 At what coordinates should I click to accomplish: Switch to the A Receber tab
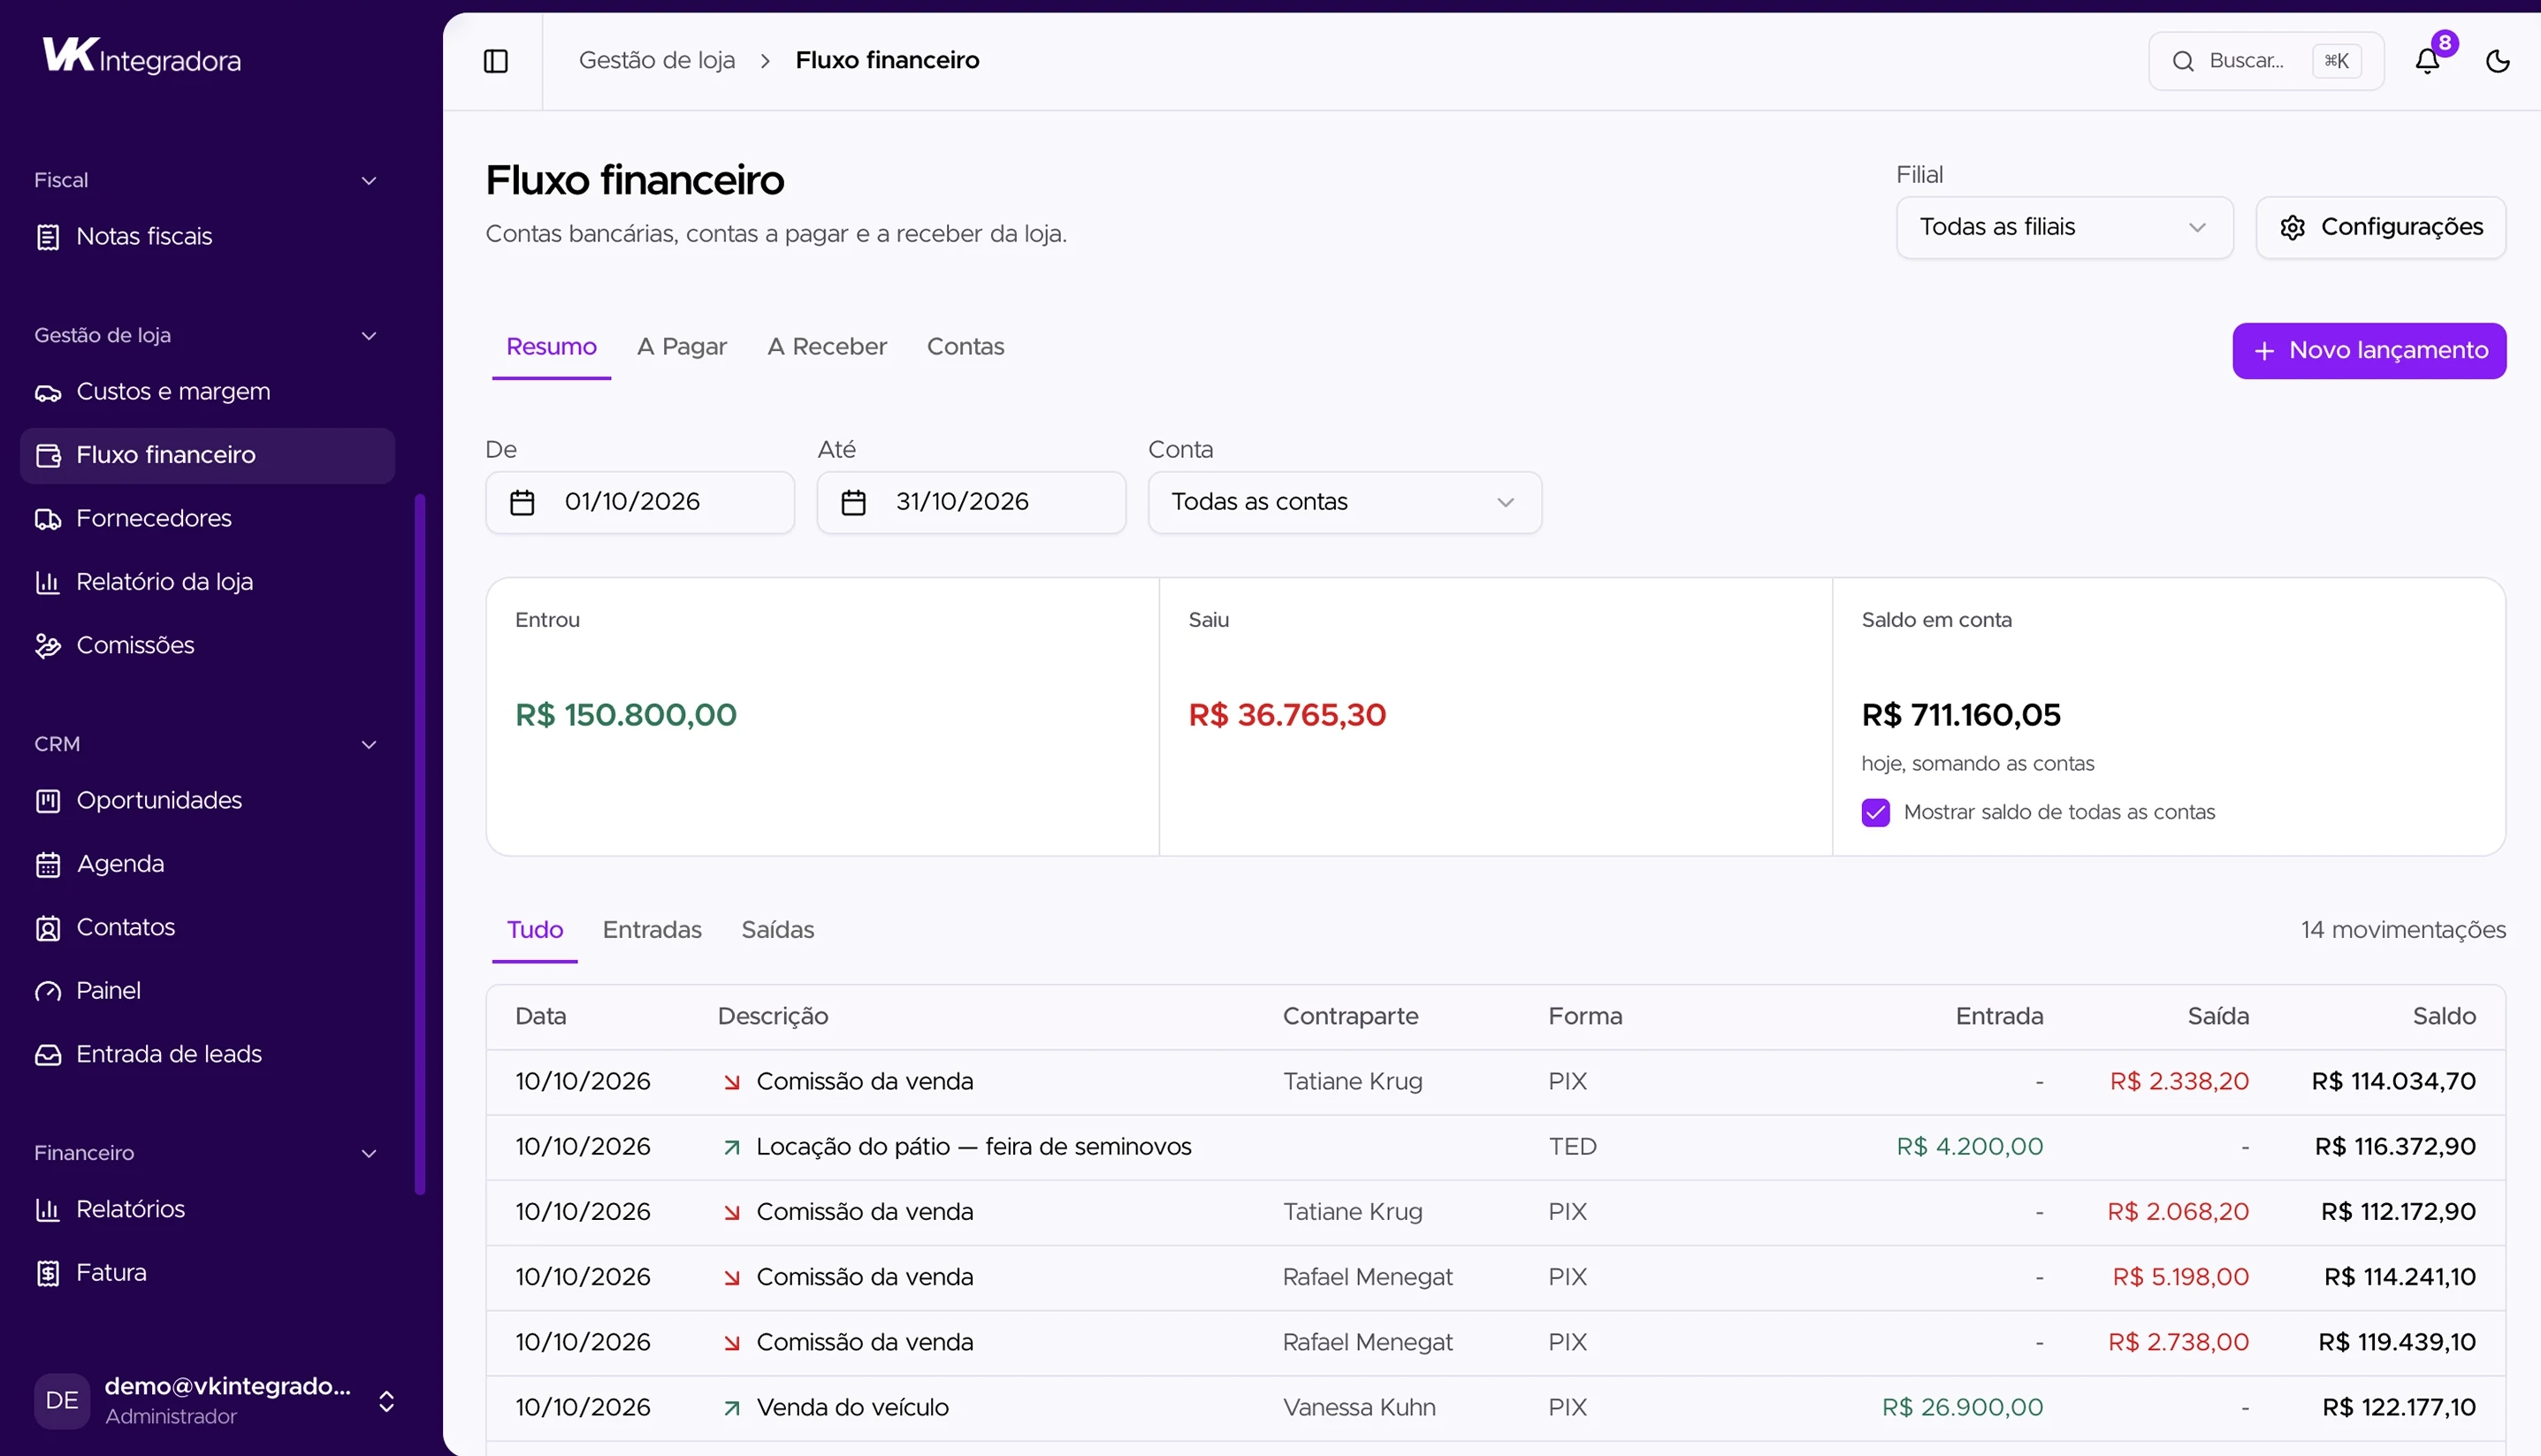[827, 347]
